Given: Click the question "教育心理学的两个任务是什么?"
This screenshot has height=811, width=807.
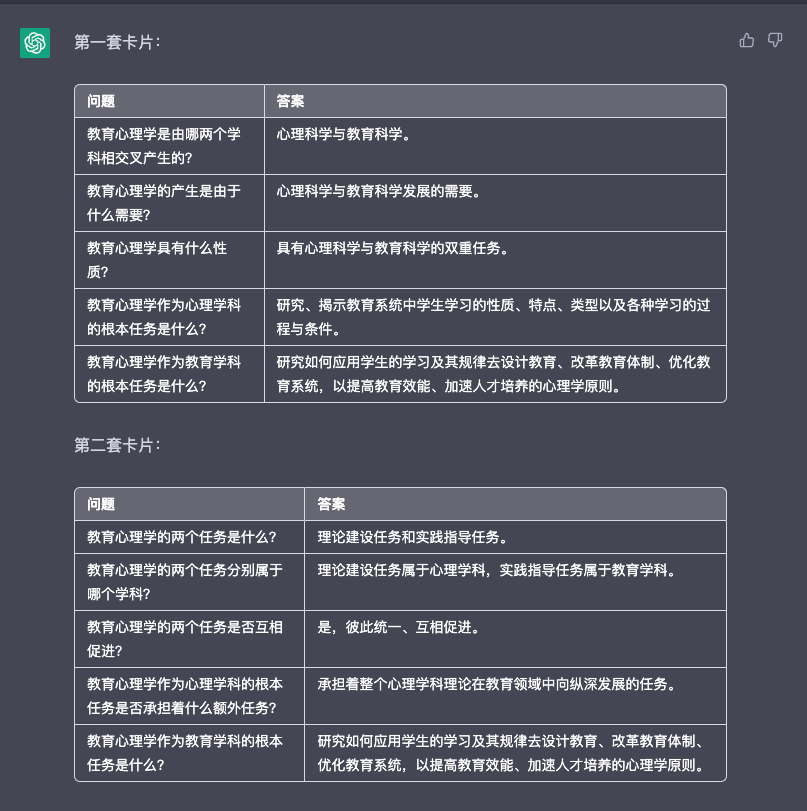Looking at the screenshot, I should (x=182, y=537).
